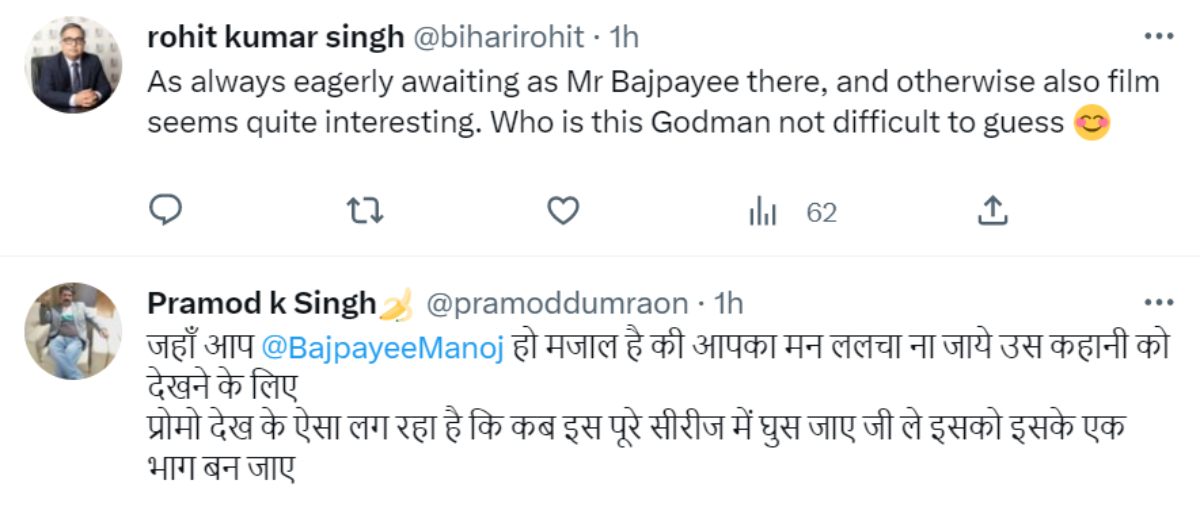Click the Pramod k Singh display name
This screenshot has height=507, width=1200.
click(262, 303)
